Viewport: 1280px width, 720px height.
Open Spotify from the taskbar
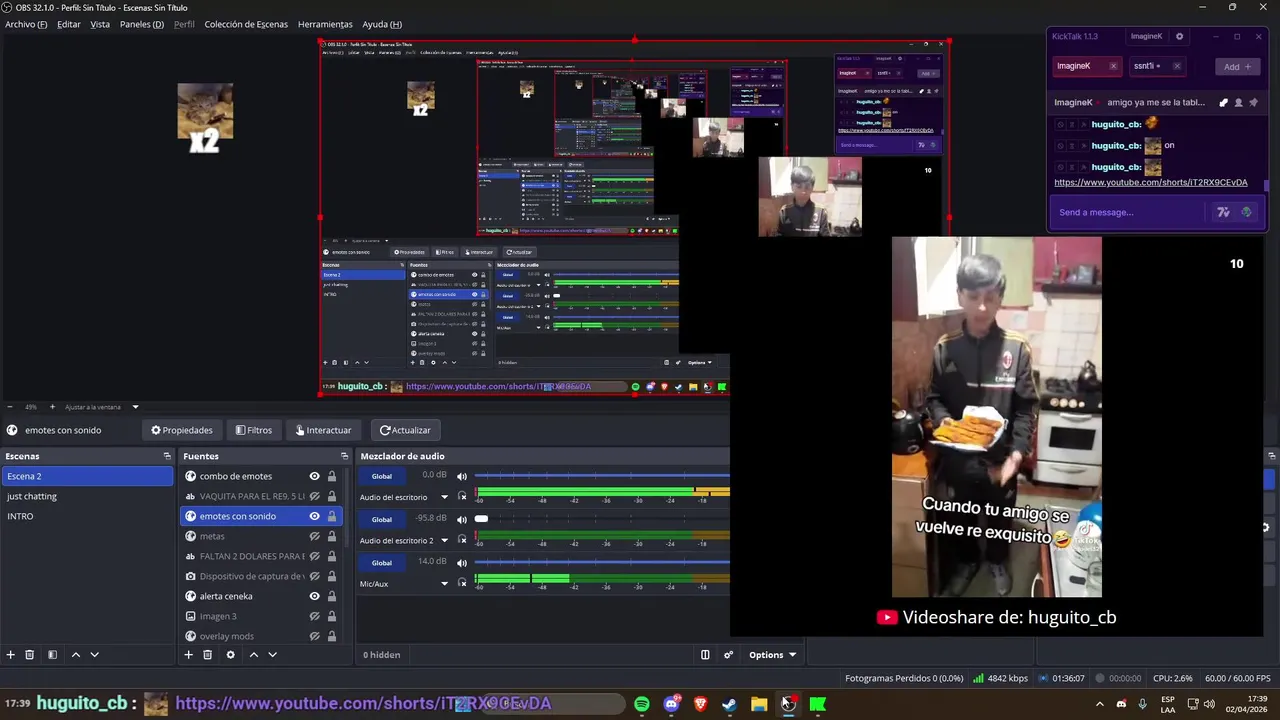641,704
